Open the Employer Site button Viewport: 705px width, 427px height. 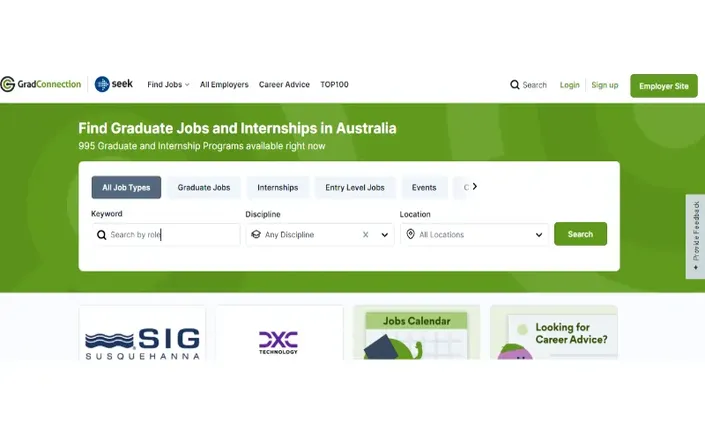664,86
